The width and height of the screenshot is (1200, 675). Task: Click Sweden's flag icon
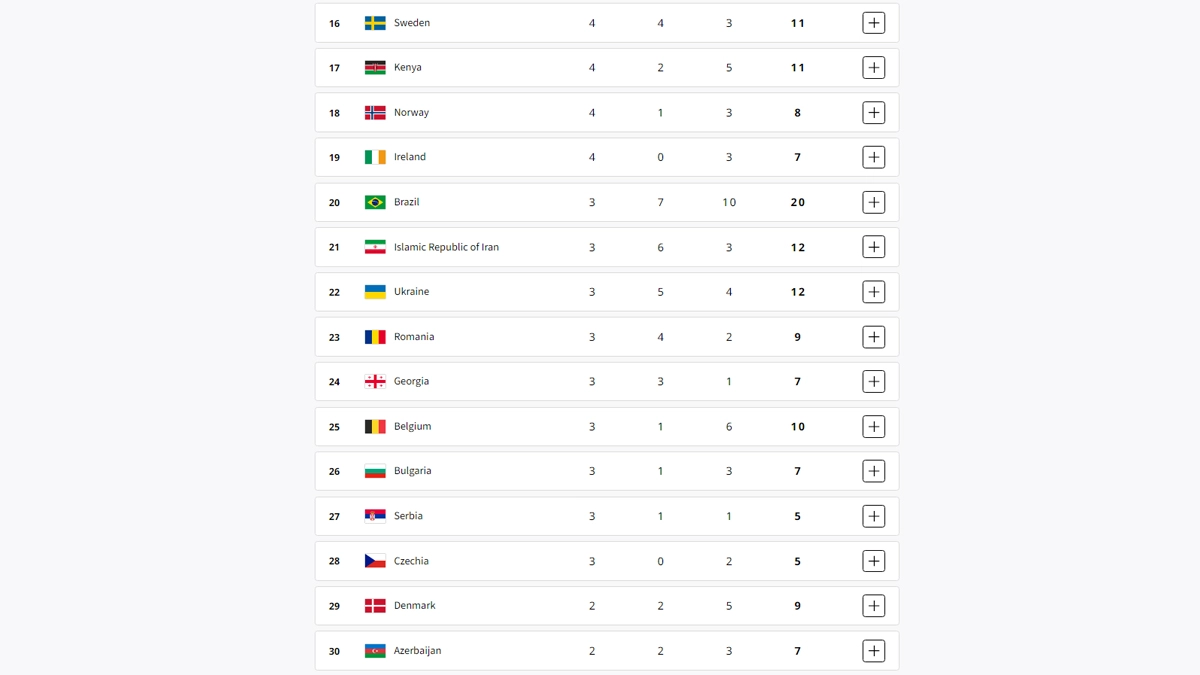pos(375,23)
